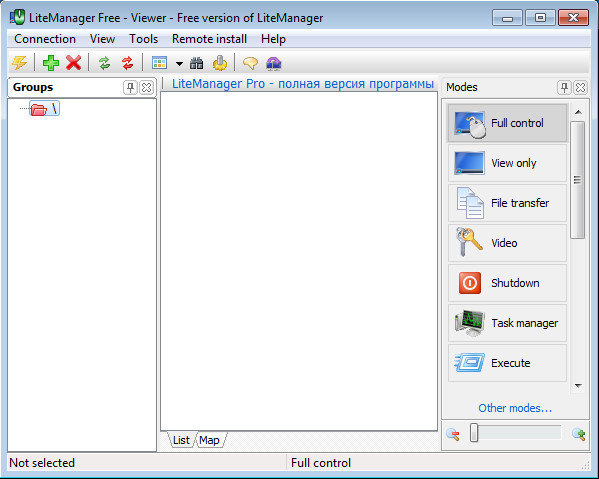599x479 pixels.
Task: Toggle the pin on the Modes panel
Action: click(x=564, y=87)
